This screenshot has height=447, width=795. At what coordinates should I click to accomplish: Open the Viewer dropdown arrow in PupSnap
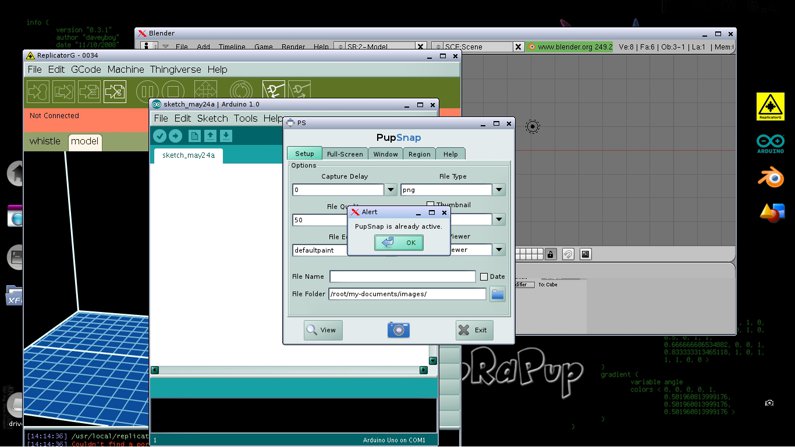(499, 249)
